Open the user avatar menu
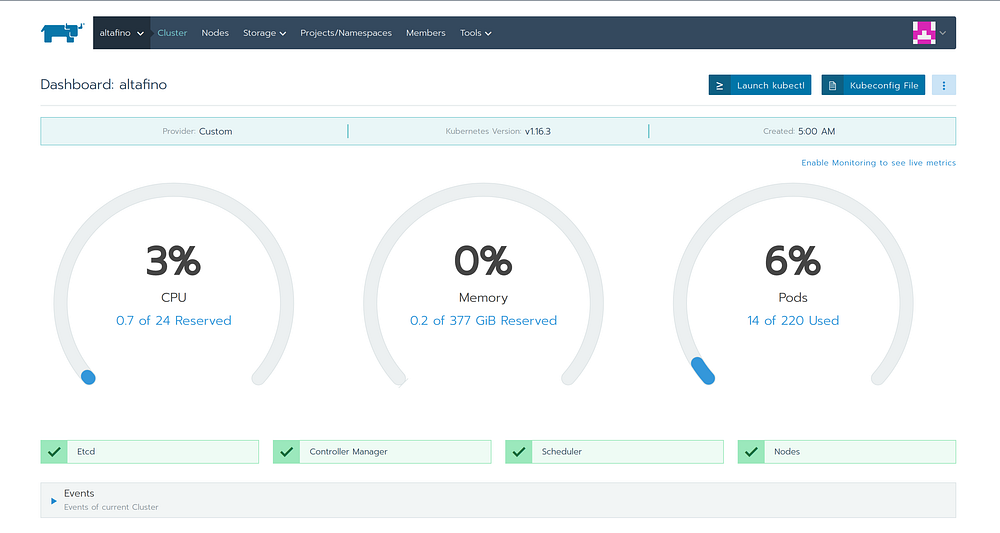This screenshot has height=533, width=1000. 929,33
